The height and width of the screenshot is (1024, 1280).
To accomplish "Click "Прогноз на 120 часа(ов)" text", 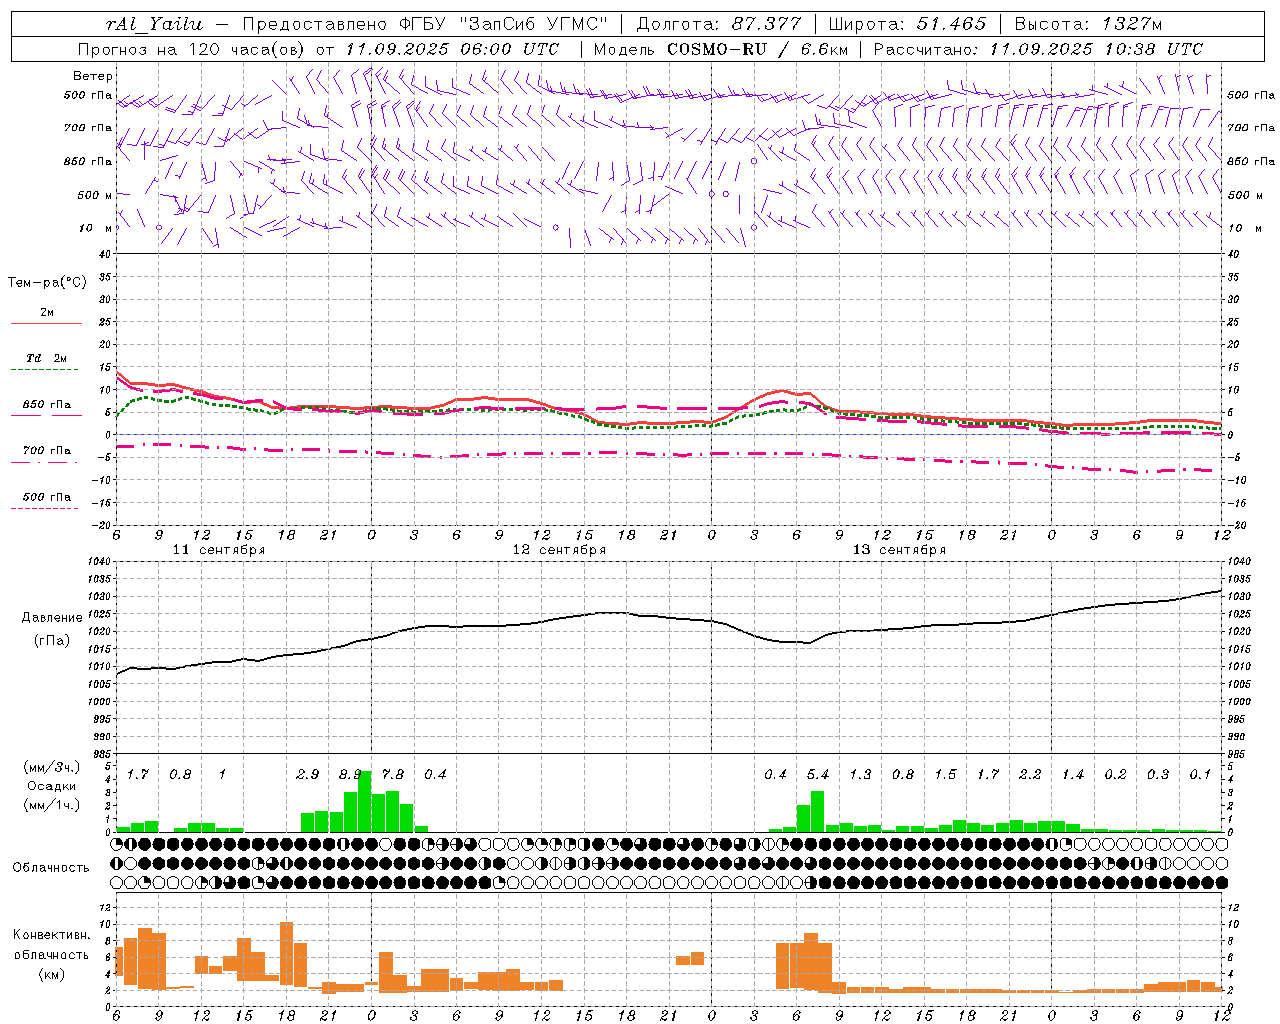I will [x=192, y=49].
